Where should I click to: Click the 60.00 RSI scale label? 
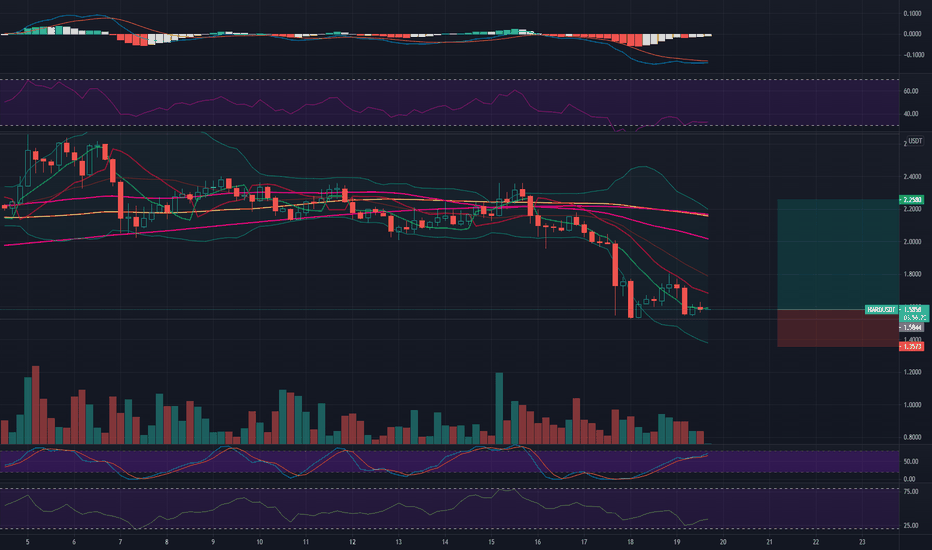click(x=911, y=91)
